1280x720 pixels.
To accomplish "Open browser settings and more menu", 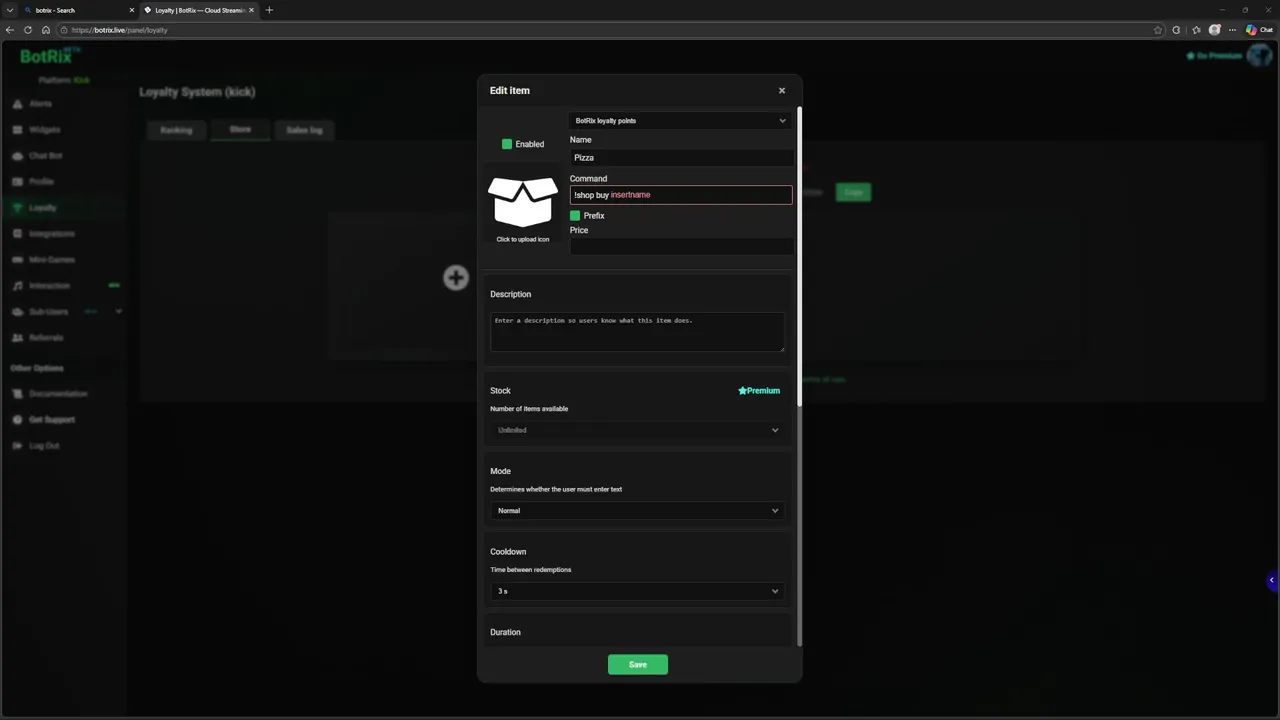I will [x=1233, y=30].
